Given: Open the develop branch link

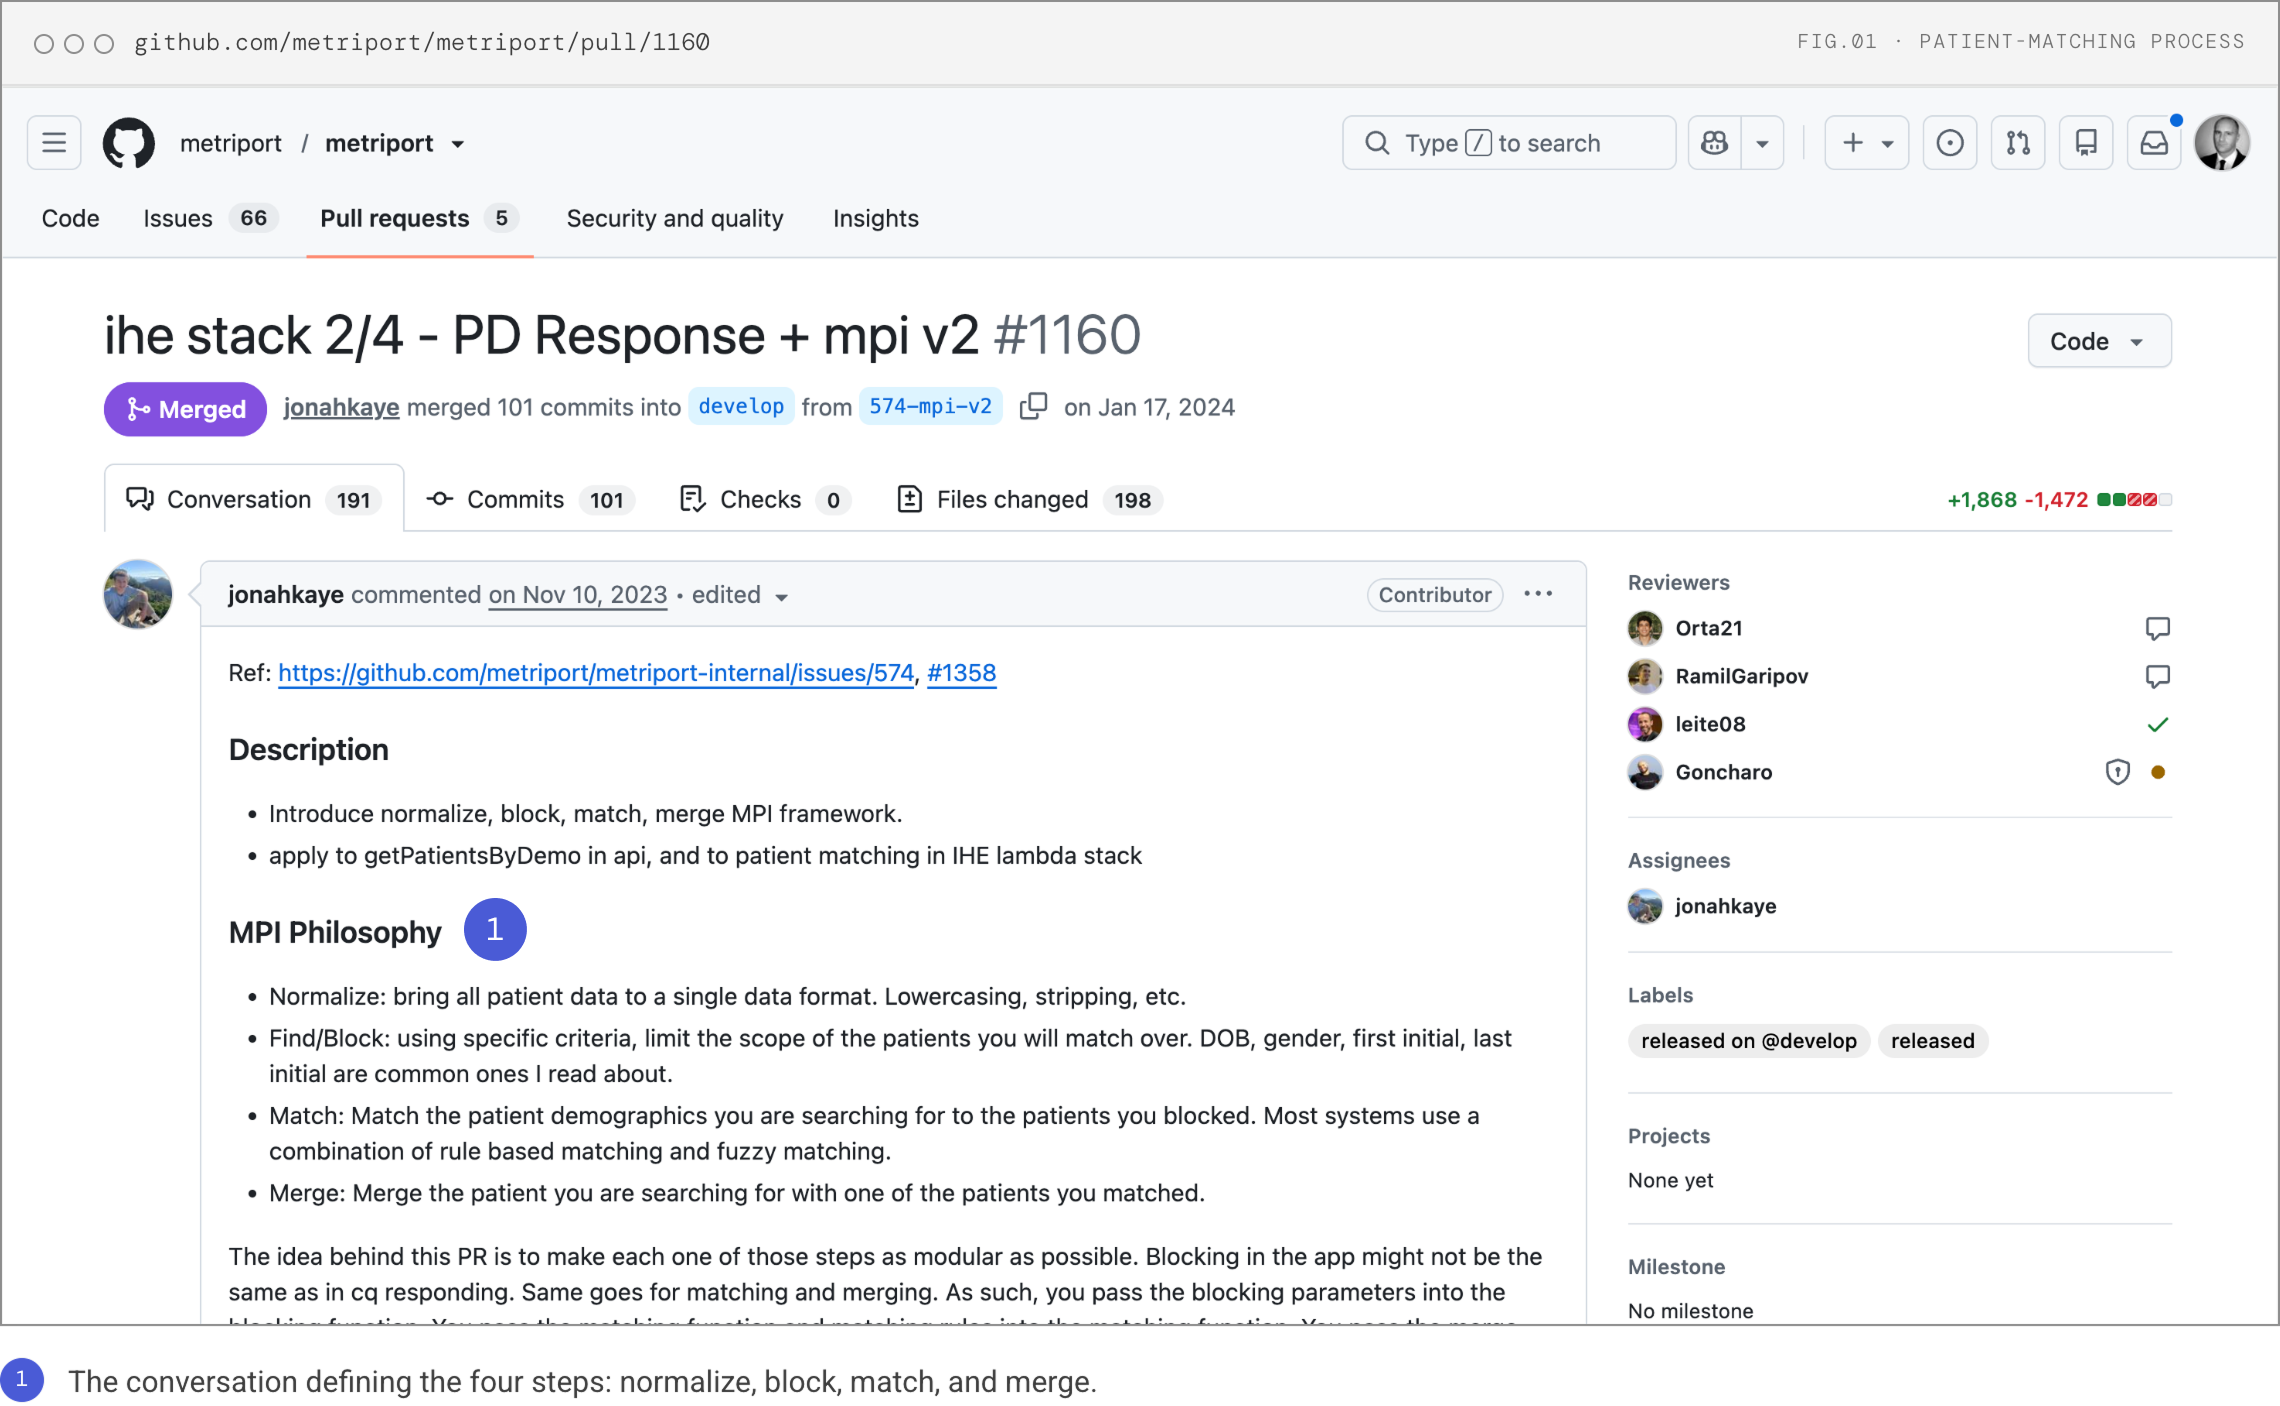Looking at the screenshot, I should pyautogui.click(x=741, y=406).
